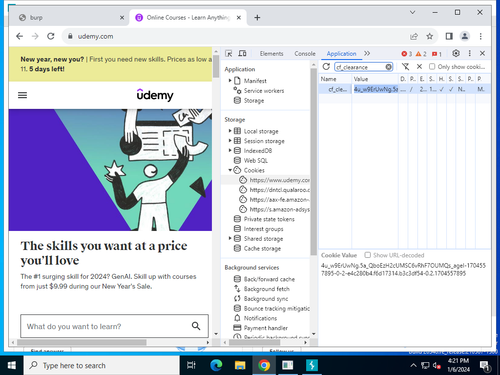Open DevTools settings gear
This screenshot has height=375, width=500.
(456, 53)
